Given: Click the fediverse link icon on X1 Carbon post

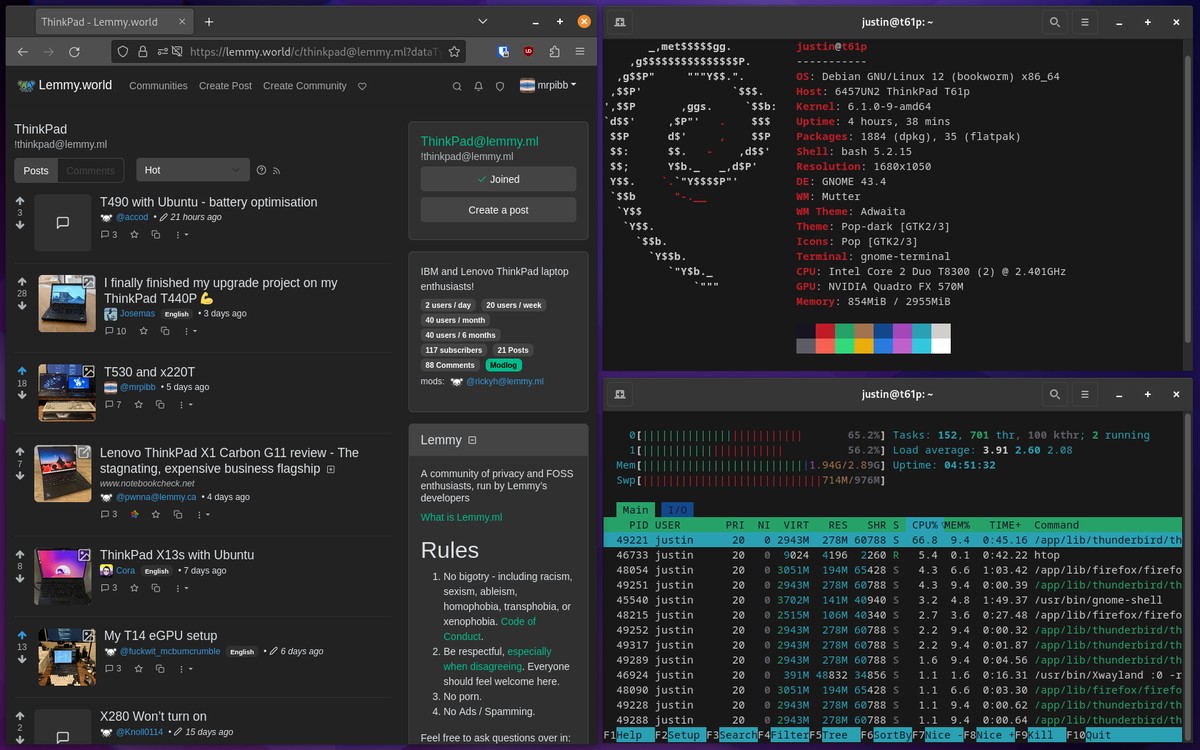Looking at the screenshot, I should [x=134, y=515].
